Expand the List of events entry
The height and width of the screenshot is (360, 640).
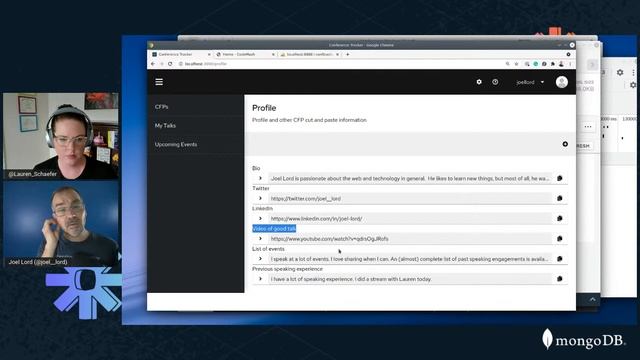pyautogui.click(x=260, y=259)
